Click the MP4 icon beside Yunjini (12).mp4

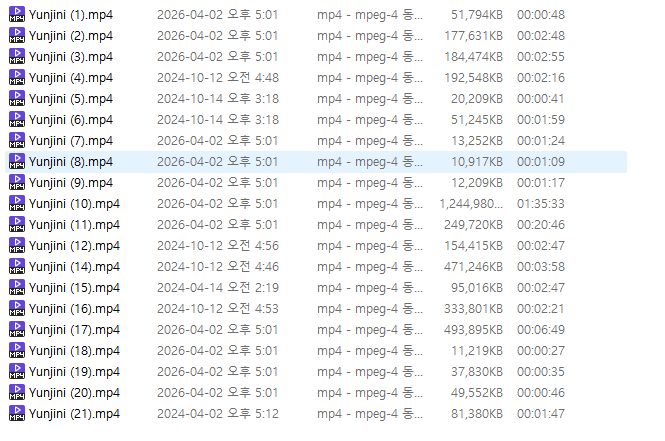[x=17, y=245]
